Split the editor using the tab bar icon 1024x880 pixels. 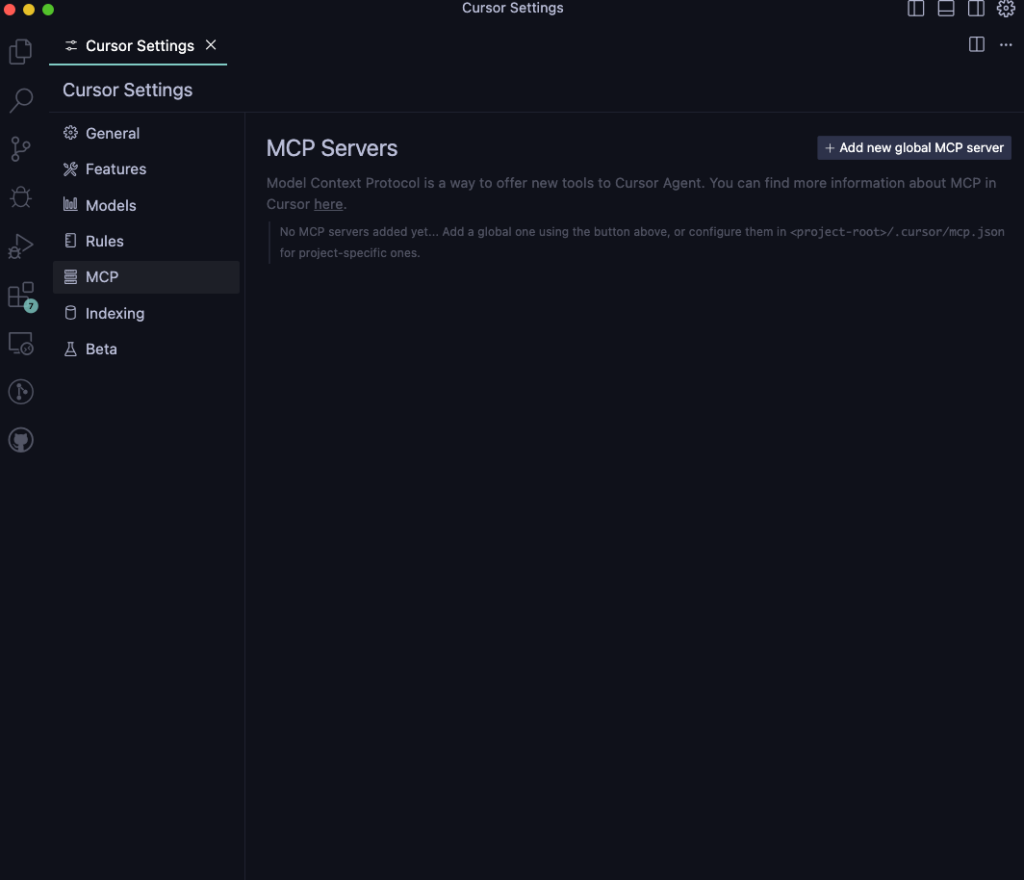tap(976, 44)
